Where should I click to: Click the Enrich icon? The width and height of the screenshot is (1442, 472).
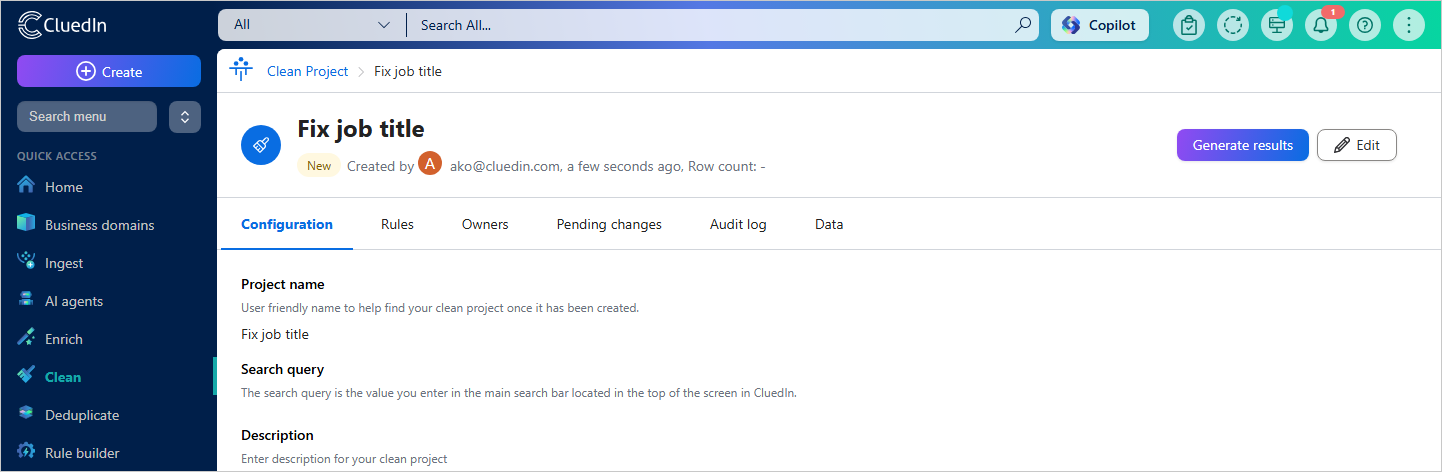(27, 338)
